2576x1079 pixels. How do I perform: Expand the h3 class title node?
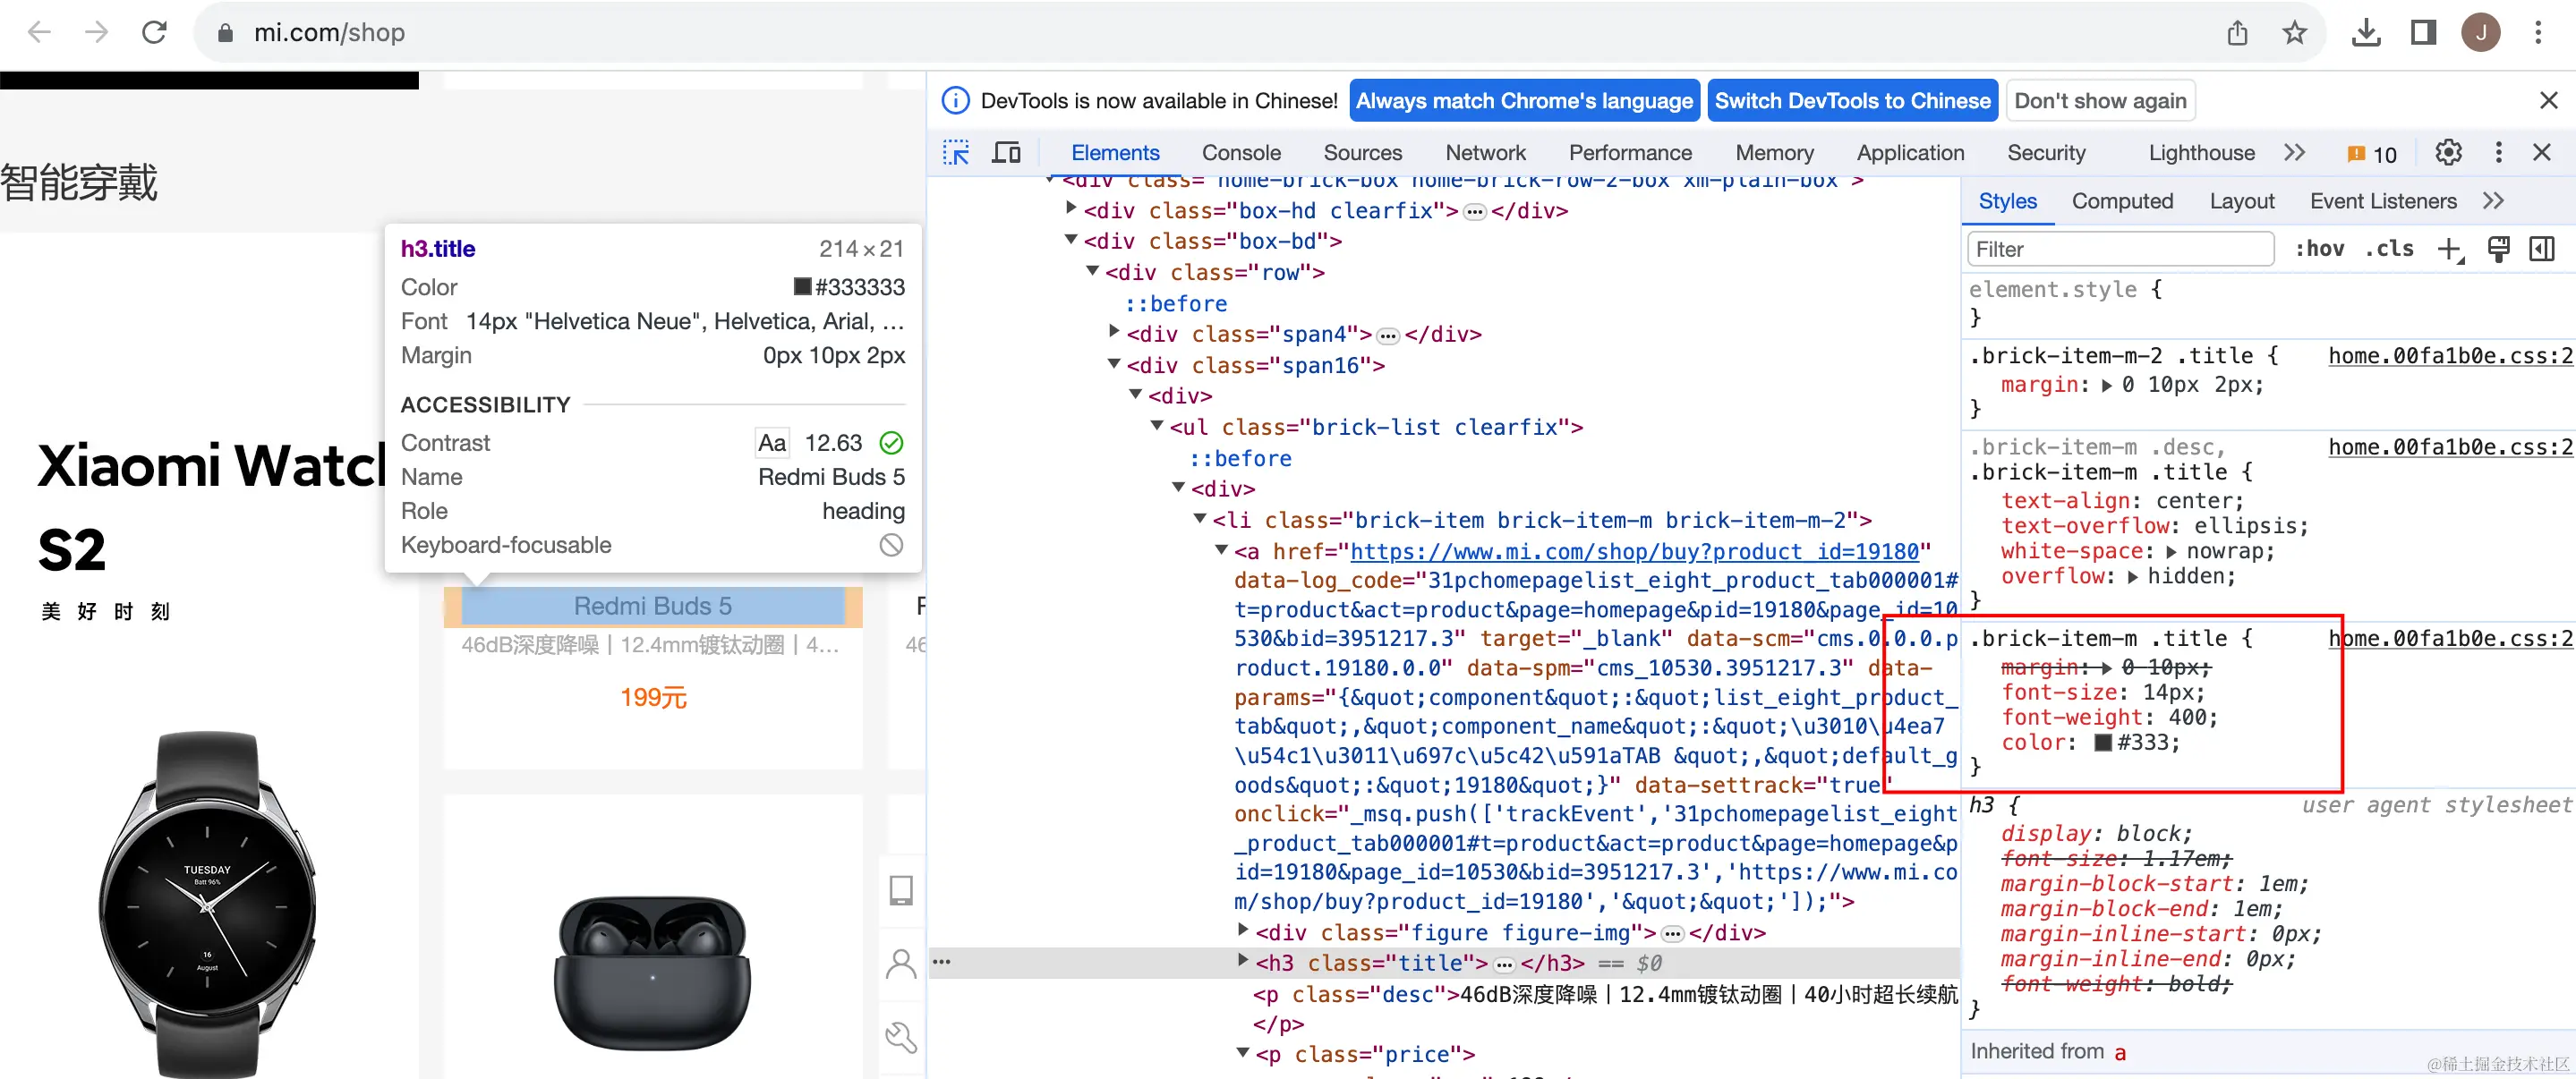pyautogui.click(x=1243, y=961)
